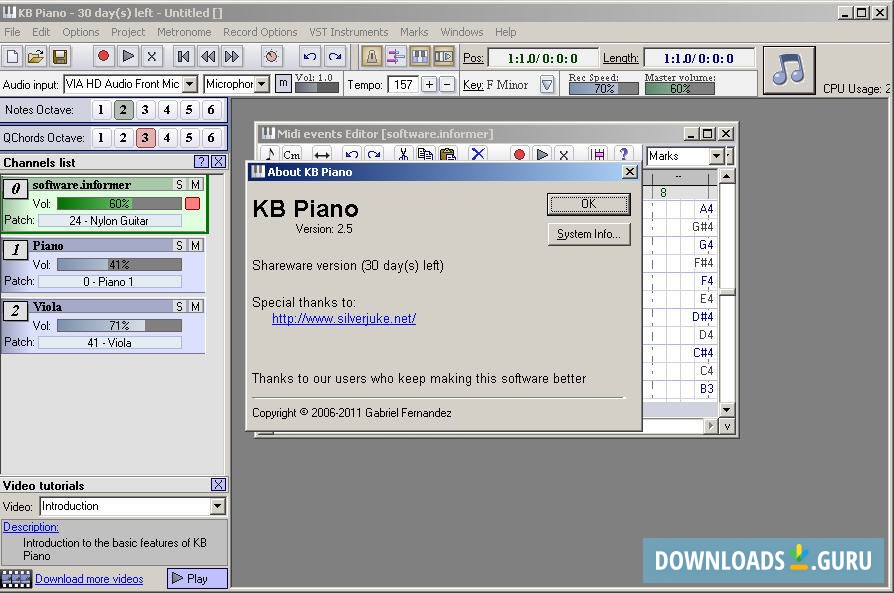Mute the Viola channel
Image resolution: width=894 pixels, height=593 pixels.
pos(196,306)
